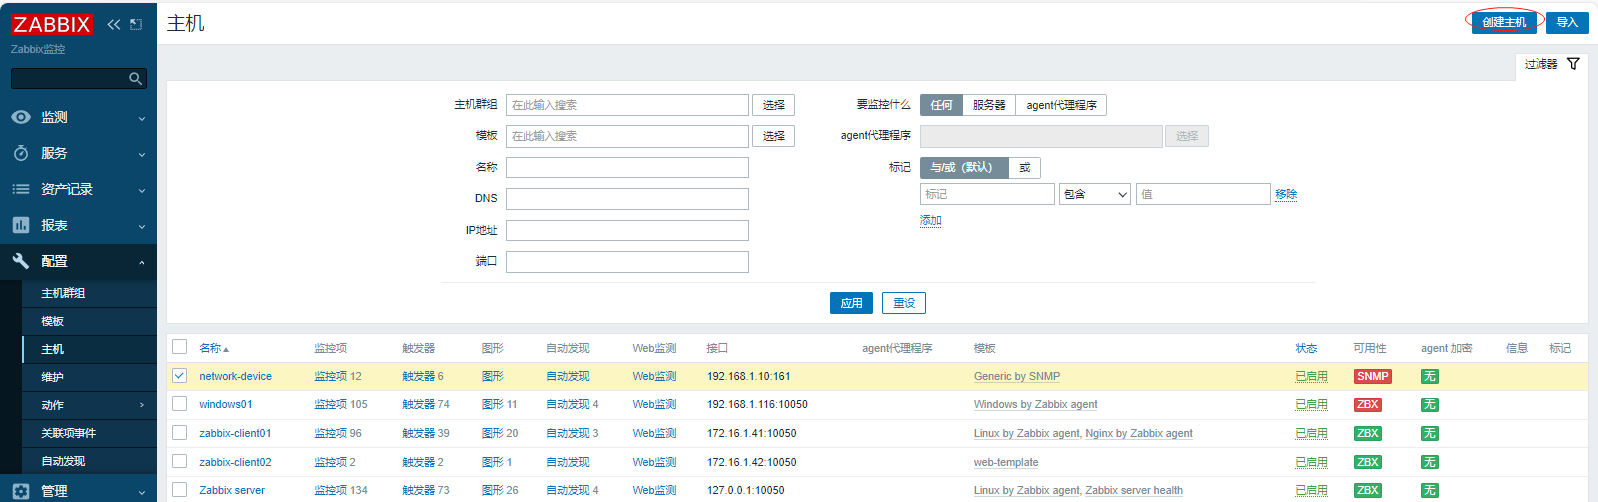Image resolution: width=1598 pixels, height=502 pixels.
Task: Collapse sidebar using double-arrow icon
Action: [113, 24]
